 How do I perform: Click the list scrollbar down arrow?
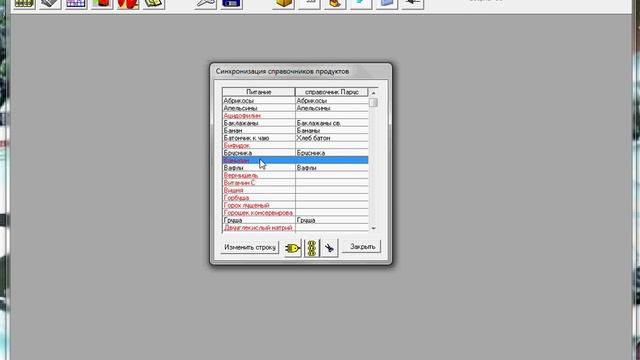point(373,228)
